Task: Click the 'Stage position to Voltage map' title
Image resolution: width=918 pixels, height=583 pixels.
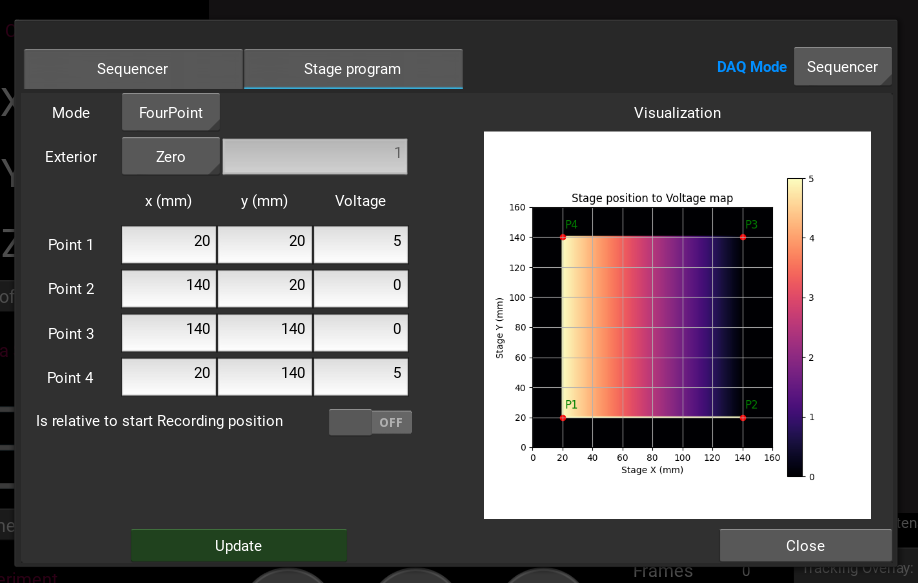Action: [652, 198]
